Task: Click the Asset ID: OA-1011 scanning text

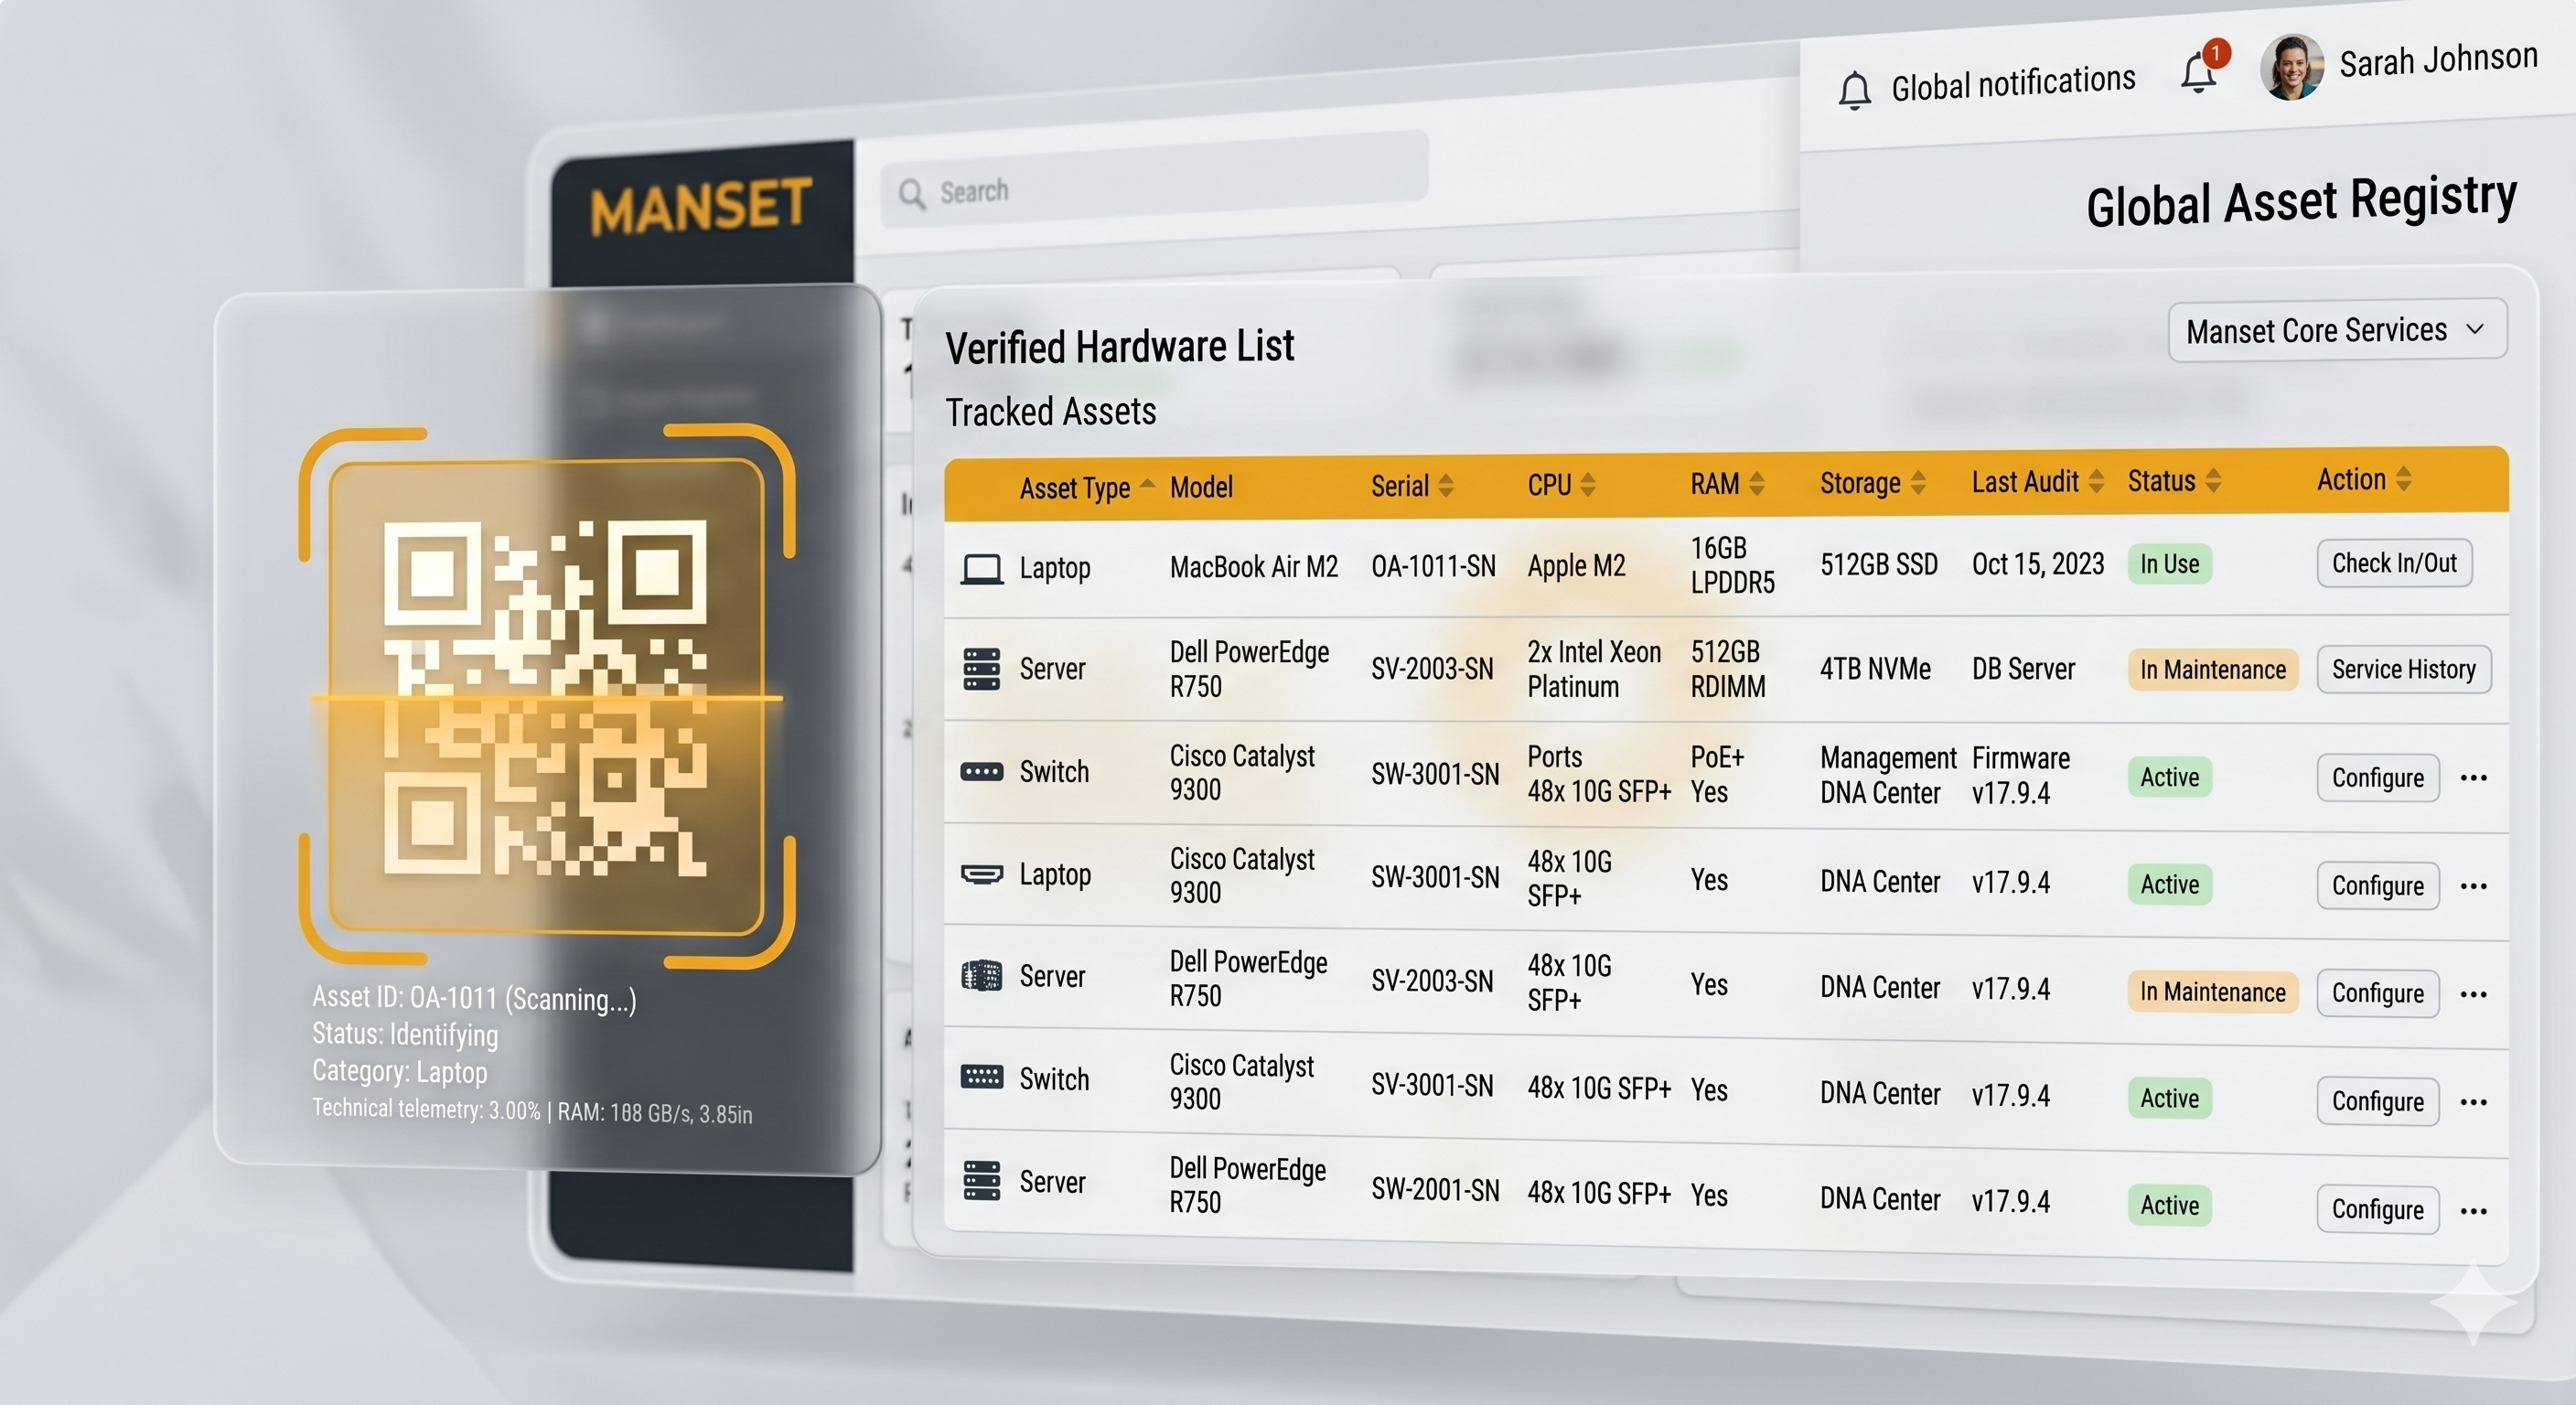Action: click(x=474, y=998)
